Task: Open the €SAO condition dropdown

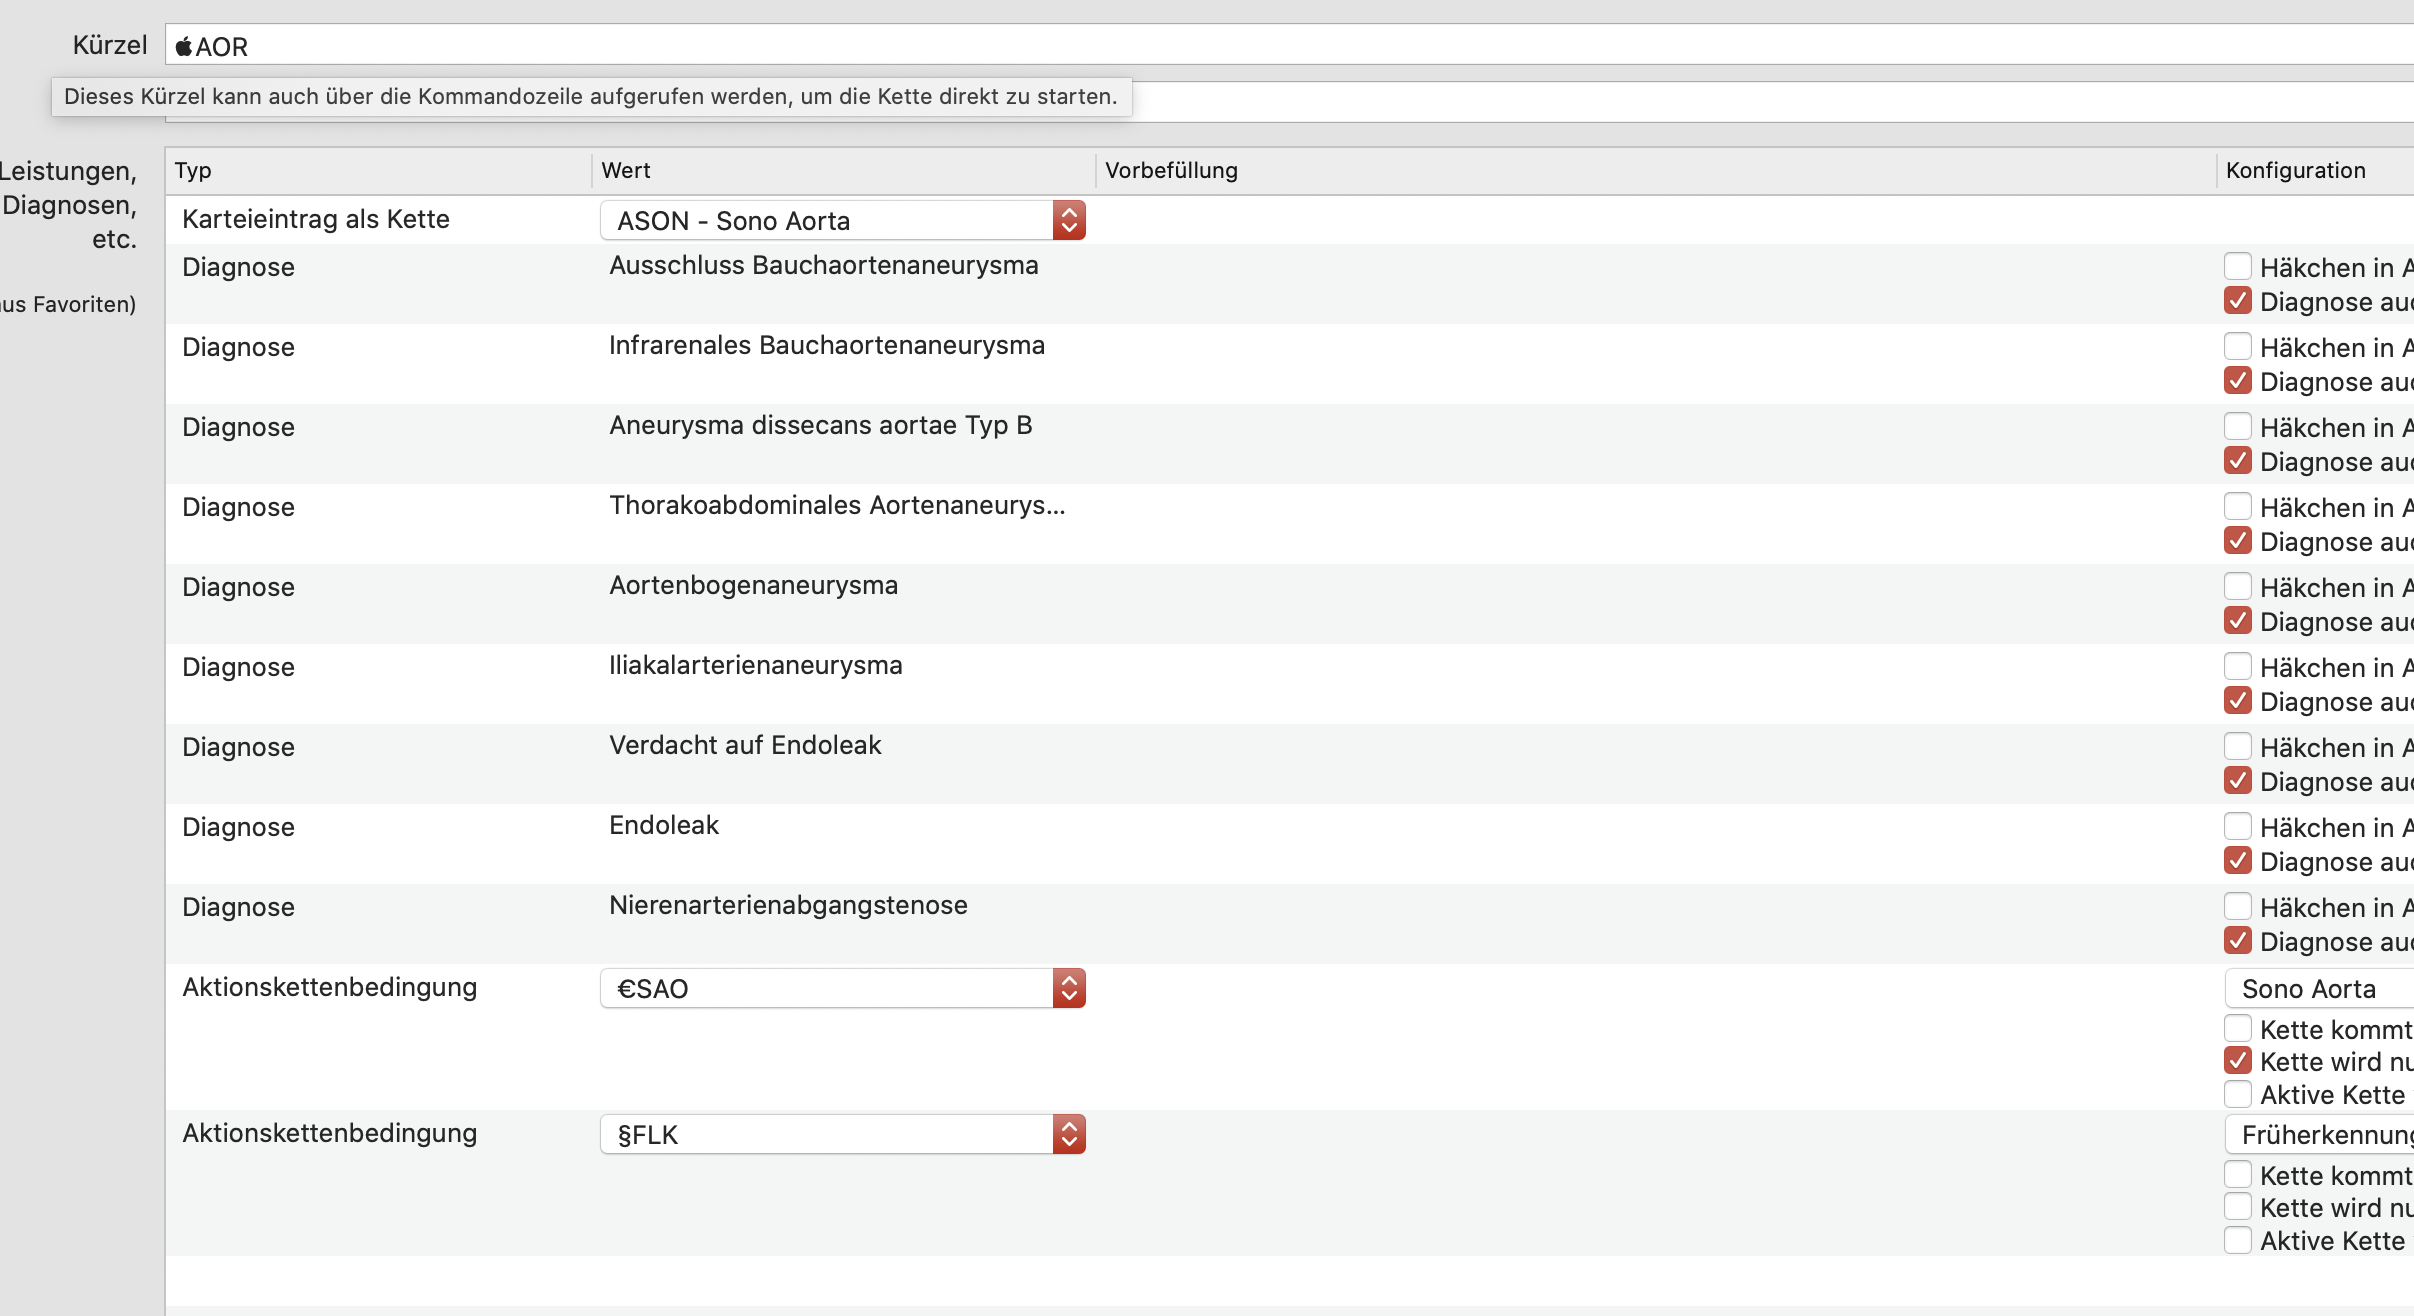Action: coord(843,989)
